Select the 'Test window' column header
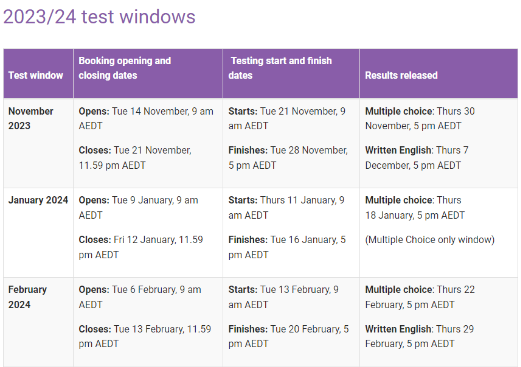 pyautogui.click(x=36, y=75)
